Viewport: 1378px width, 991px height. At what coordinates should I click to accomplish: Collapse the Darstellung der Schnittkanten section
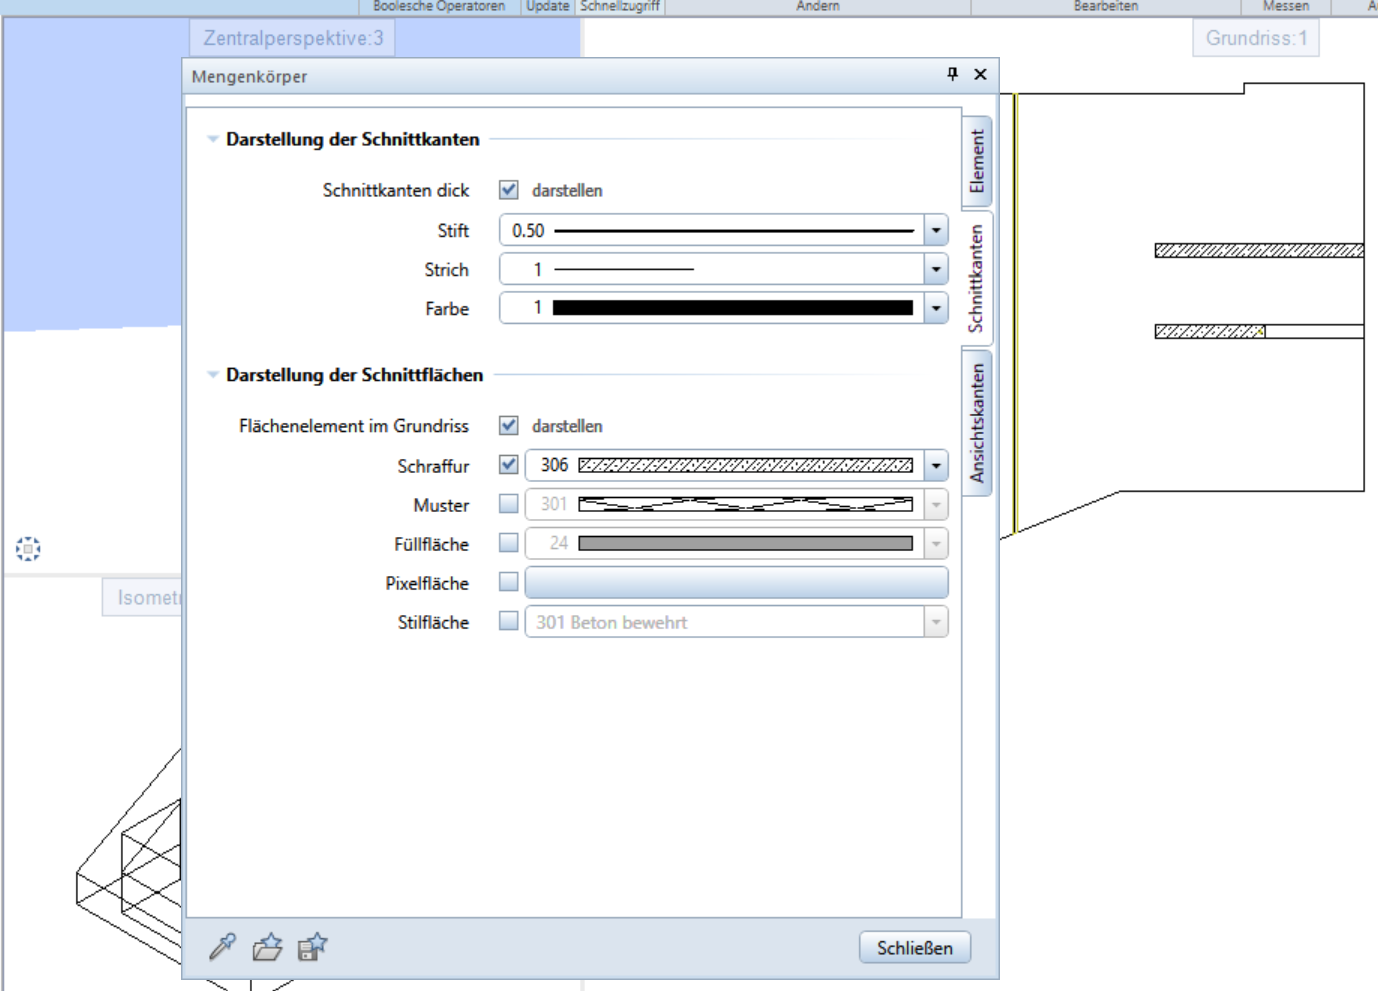pos(213,140)
